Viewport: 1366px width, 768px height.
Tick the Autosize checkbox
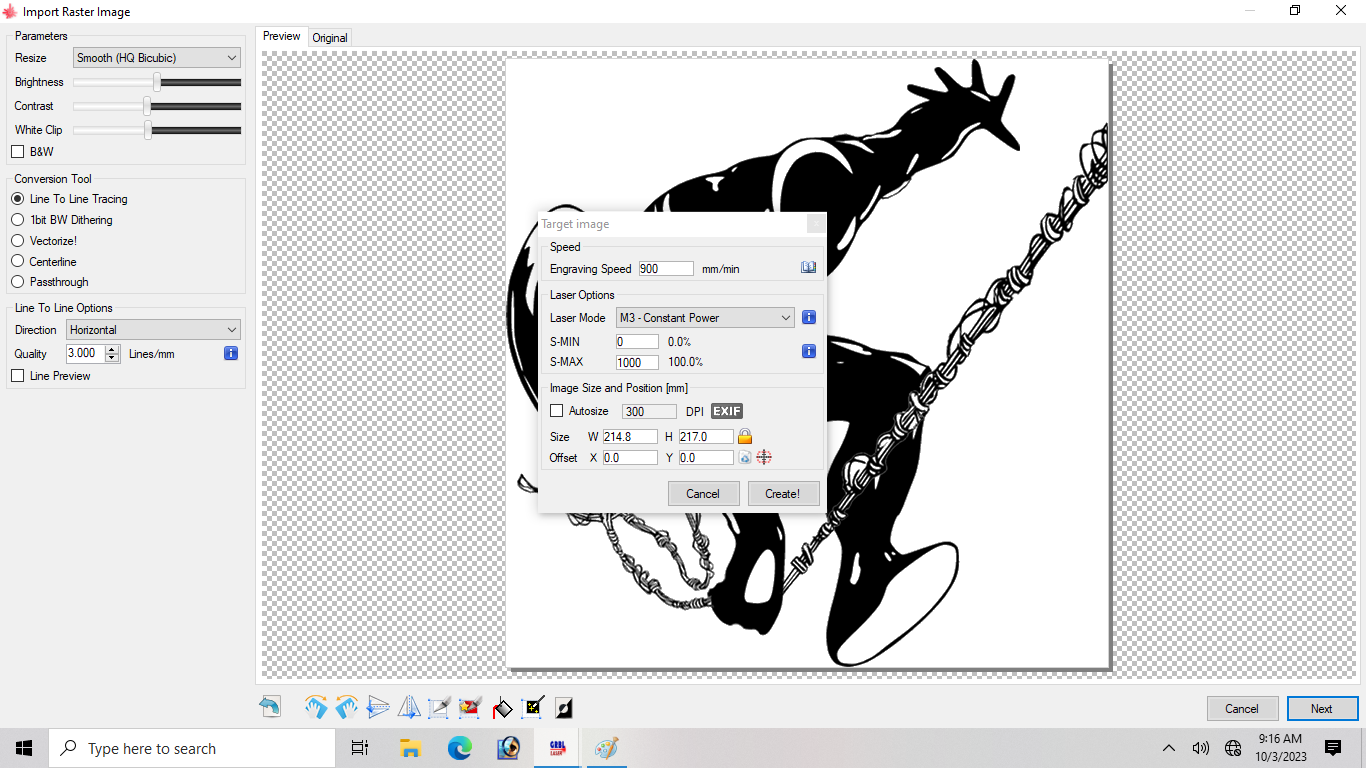(x=557, y=411)
